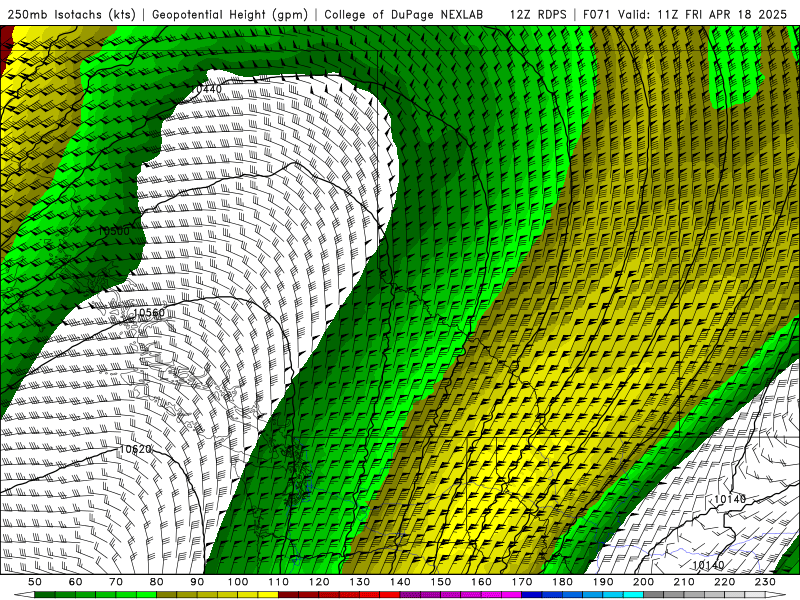The image size is (800, 600).
Task: Click legend value 150 on the color scale
Action: point(441,582)
